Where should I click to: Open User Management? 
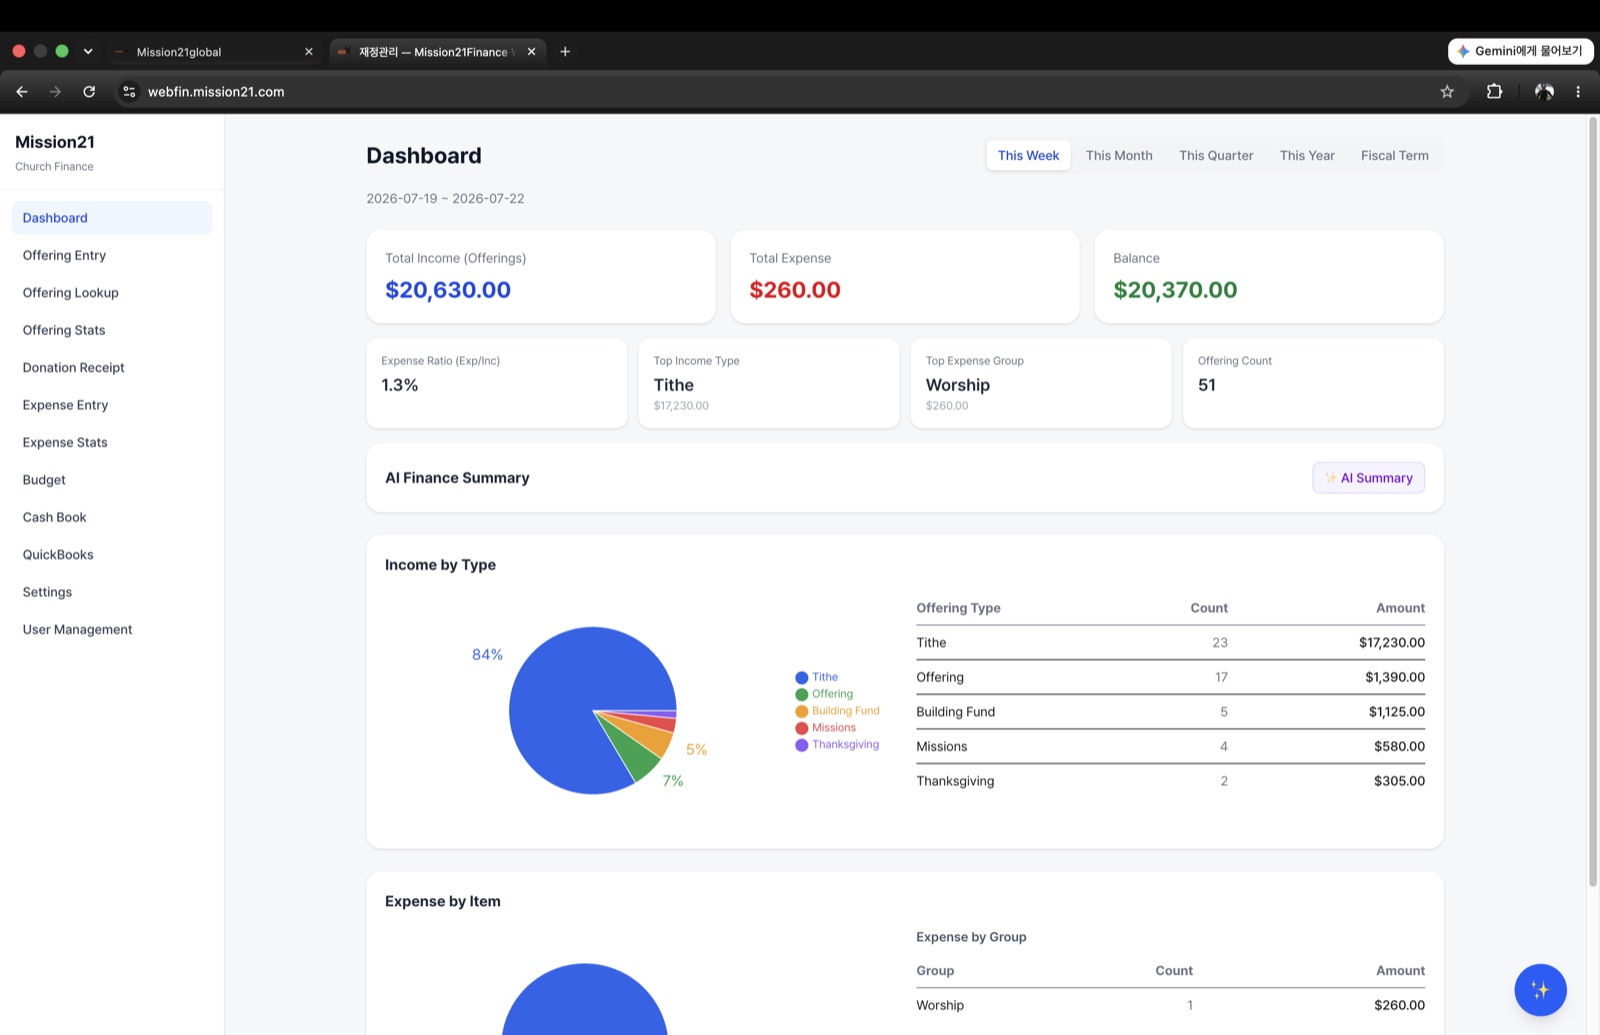pos(112,630)
